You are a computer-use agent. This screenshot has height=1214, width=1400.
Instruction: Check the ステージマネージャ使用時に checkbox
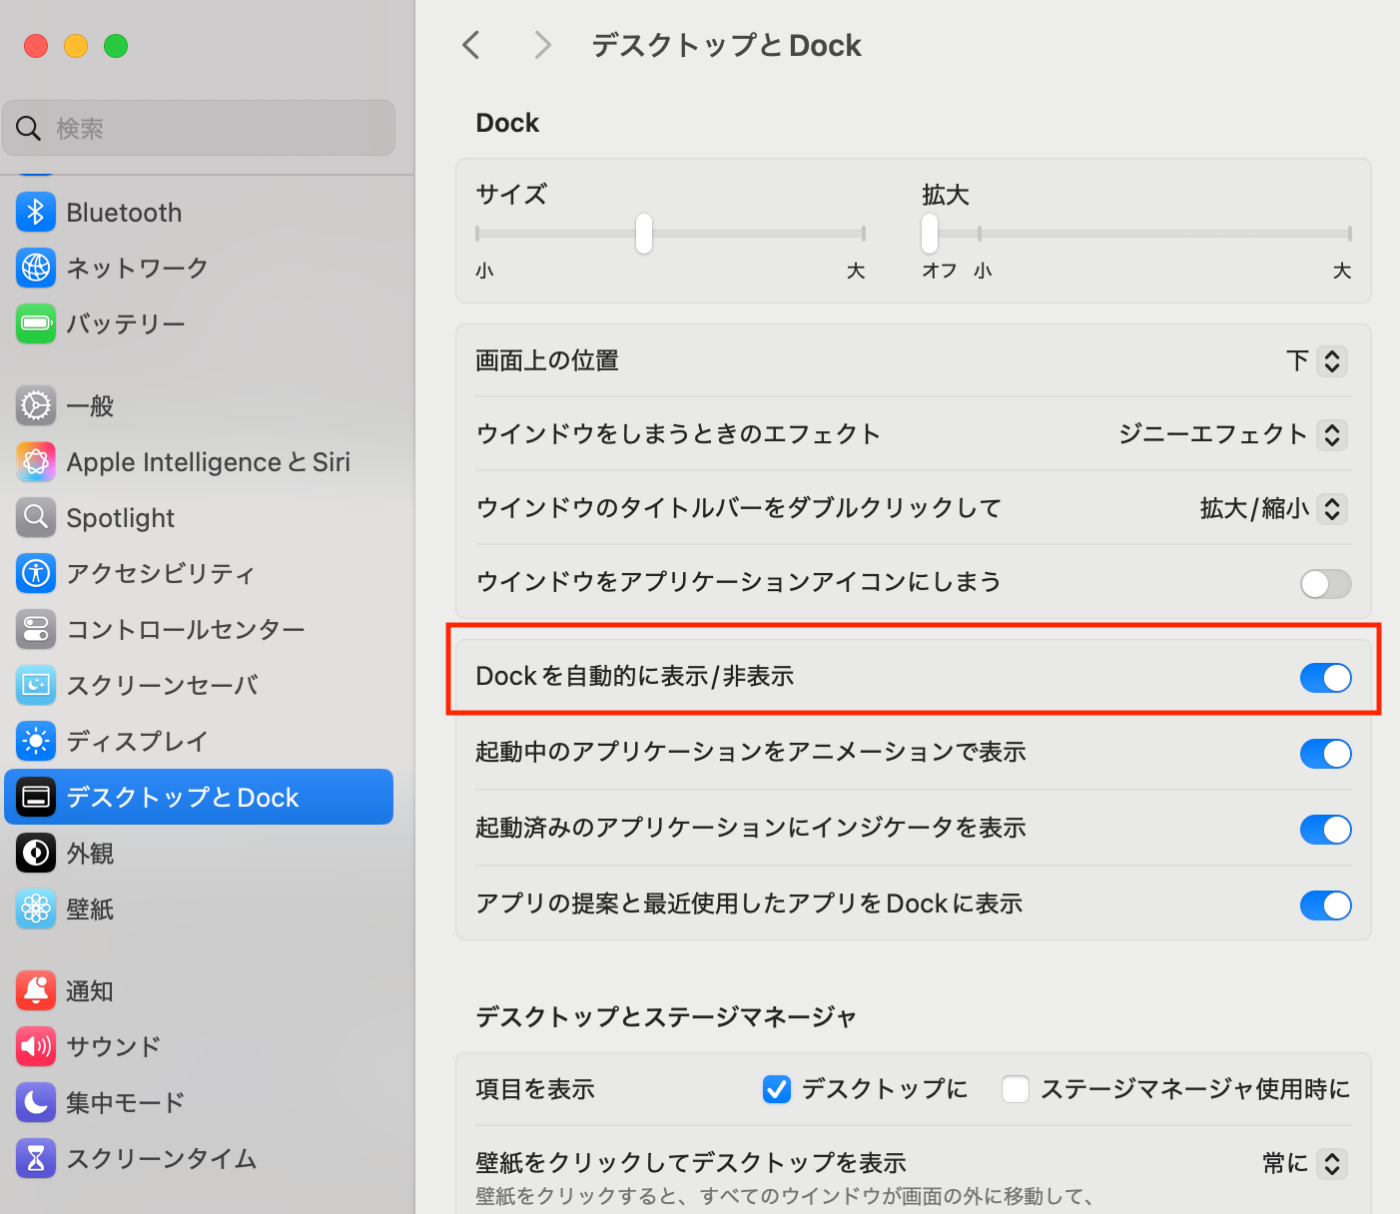click(x=1015, y=1089)
